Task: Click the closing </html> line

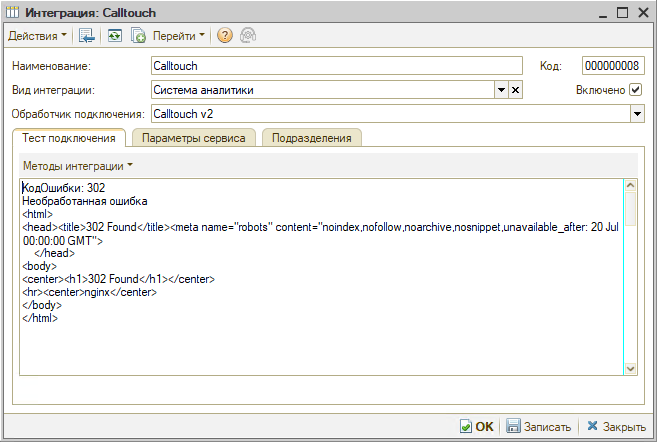Action: [40, 318]
